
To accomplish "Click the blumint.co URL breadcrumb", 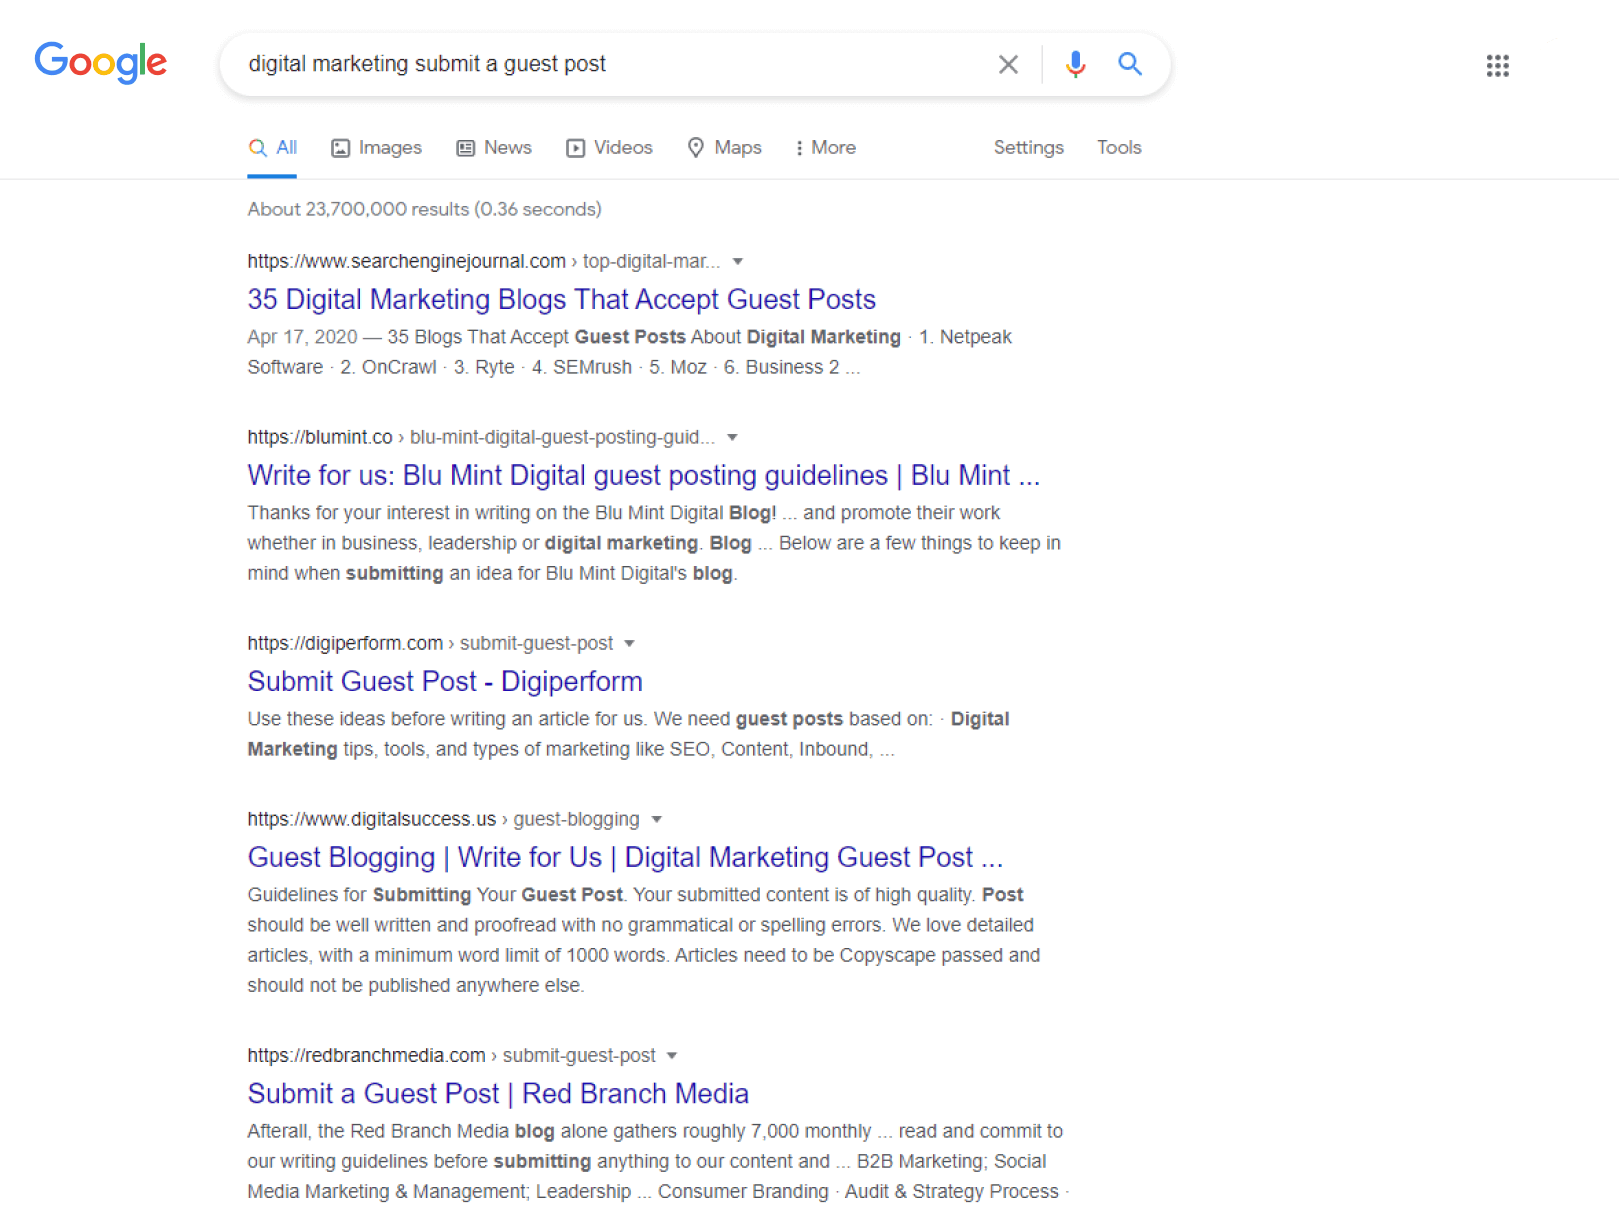I will point(481,438).
